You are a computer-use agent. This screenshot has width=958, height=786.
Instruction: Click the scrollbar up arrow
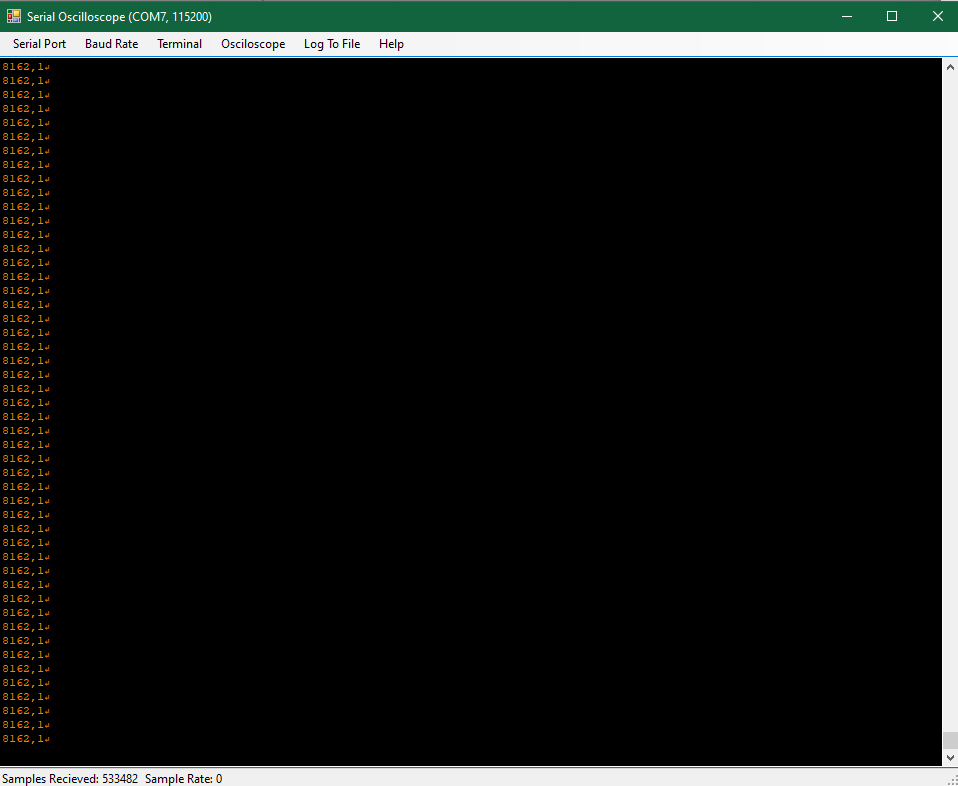949,66
